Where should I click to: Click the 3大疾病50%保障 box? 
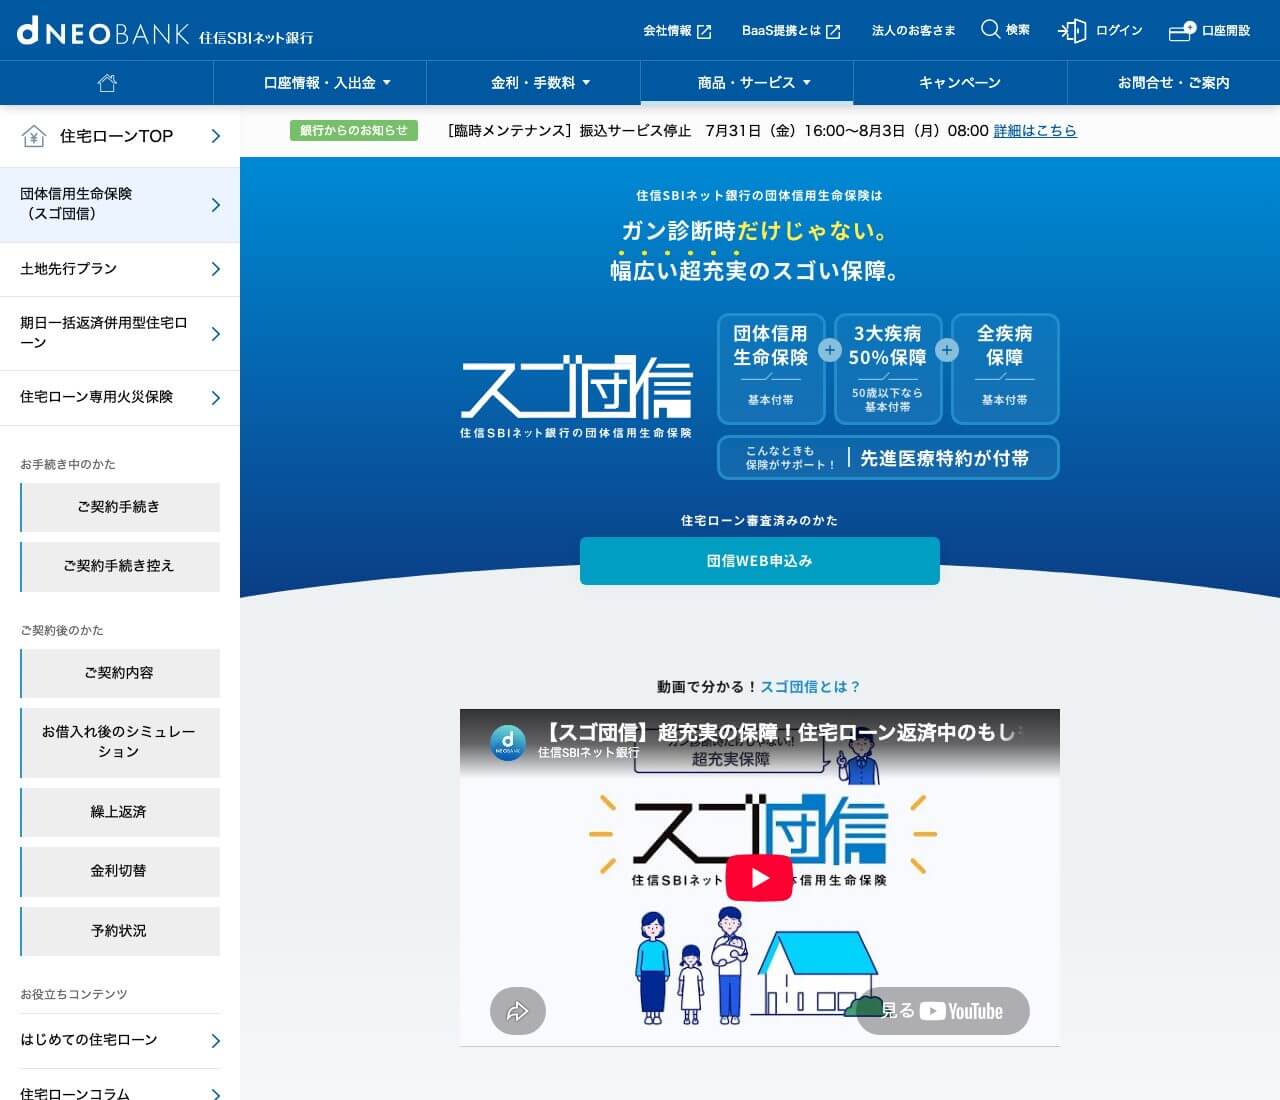click(888, 369)
